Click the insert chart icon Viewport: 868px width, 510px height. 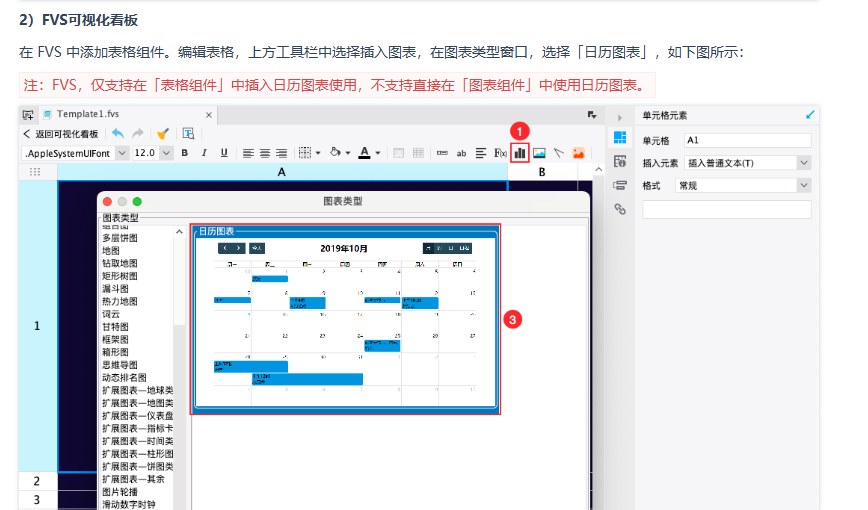(x=519, y=153)
